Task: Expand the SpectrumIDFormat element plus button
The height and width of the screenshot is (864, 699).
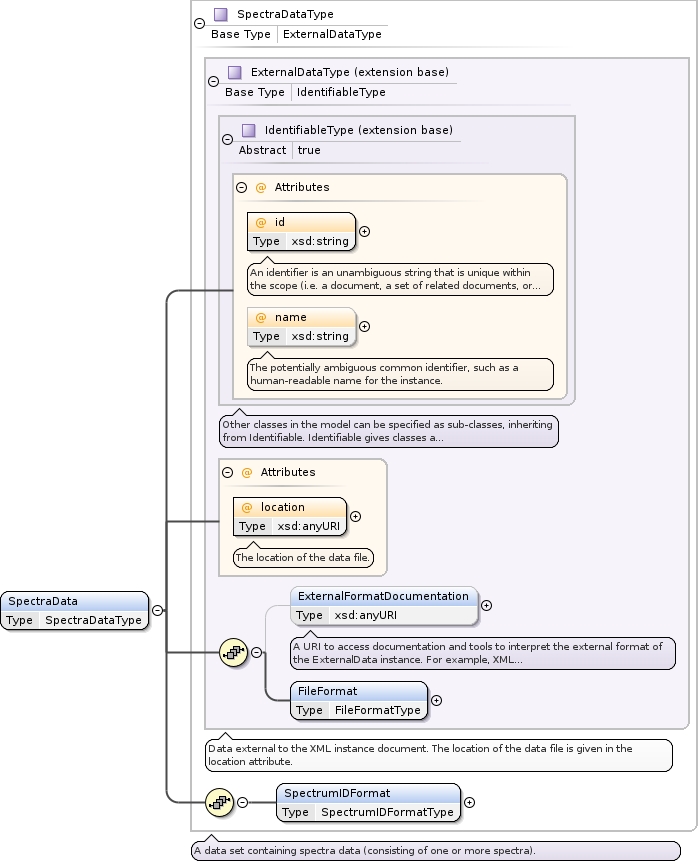Action: (469, 802)
